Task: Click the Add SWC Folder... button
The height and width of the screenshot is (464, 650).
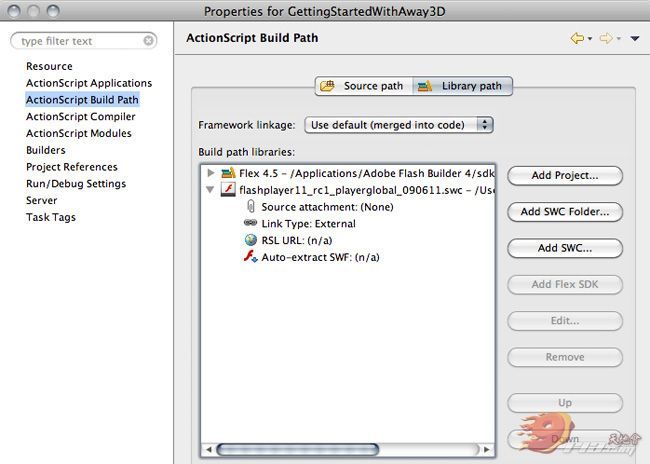Action: coord(565,212)
